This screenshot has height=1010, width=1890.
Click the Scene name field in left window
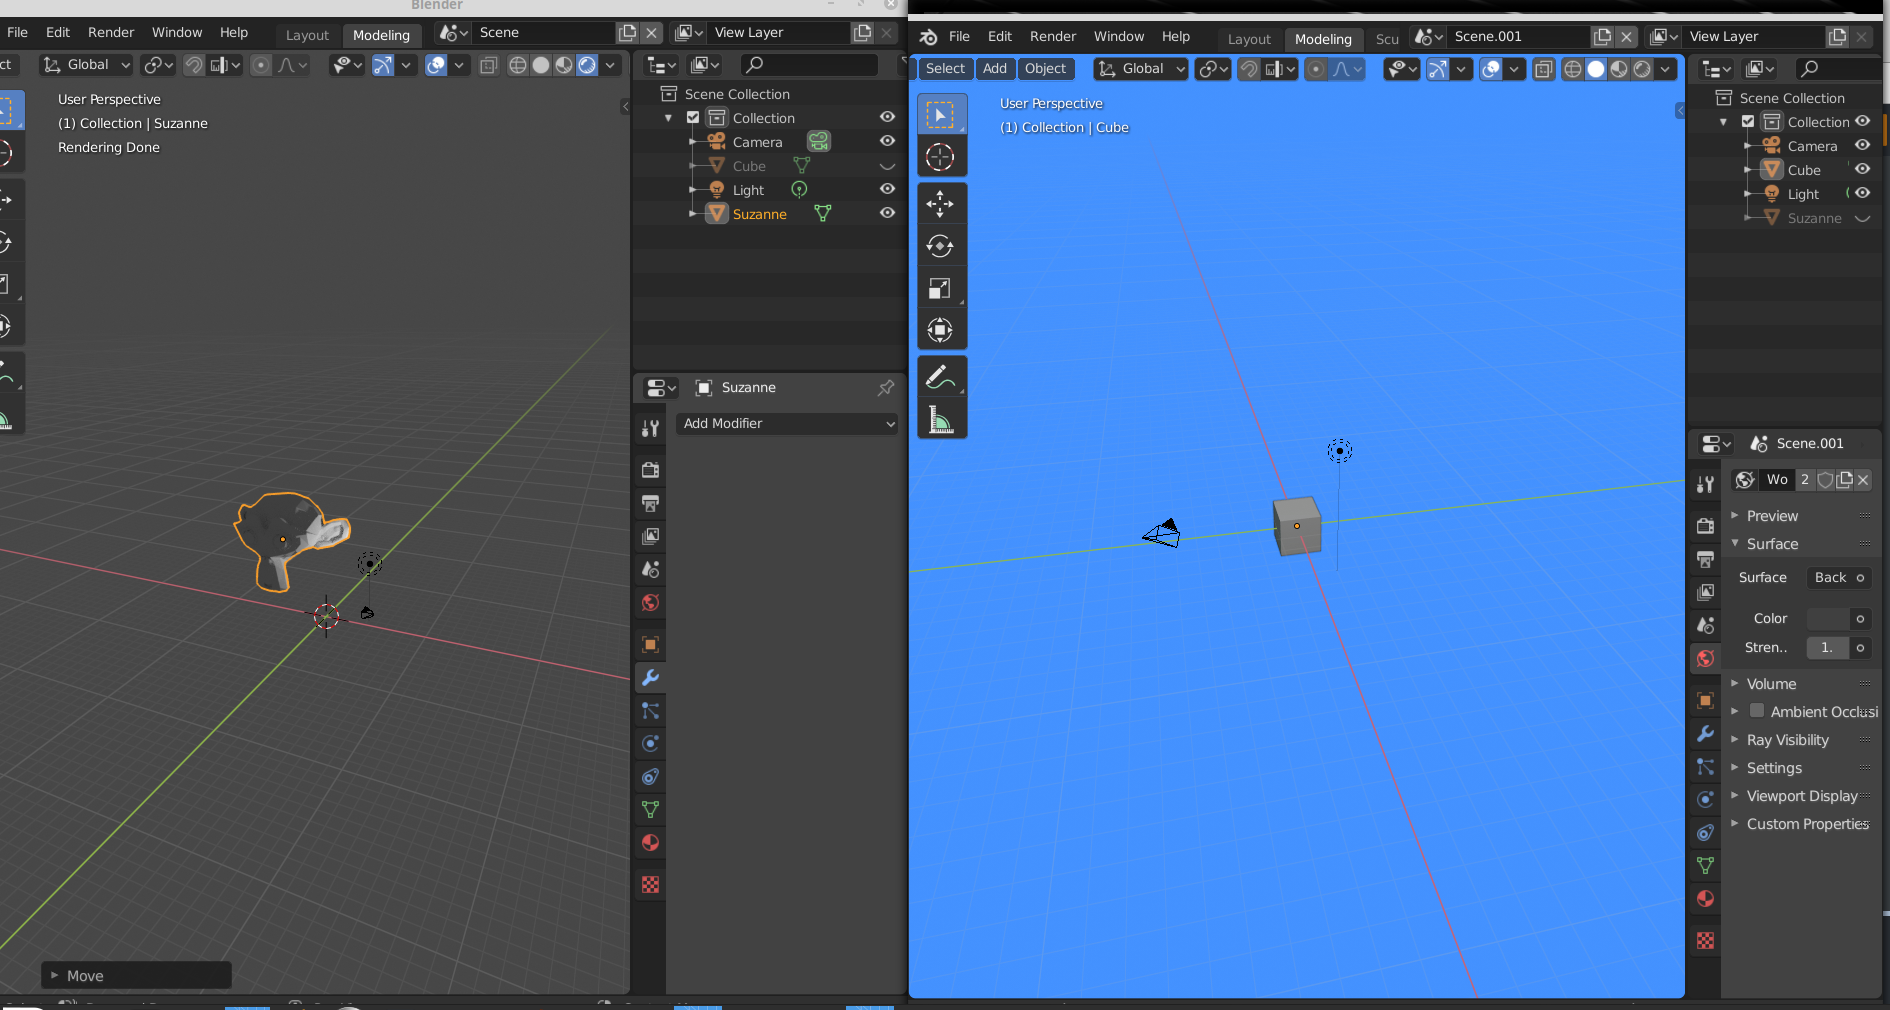click(545, 33)
